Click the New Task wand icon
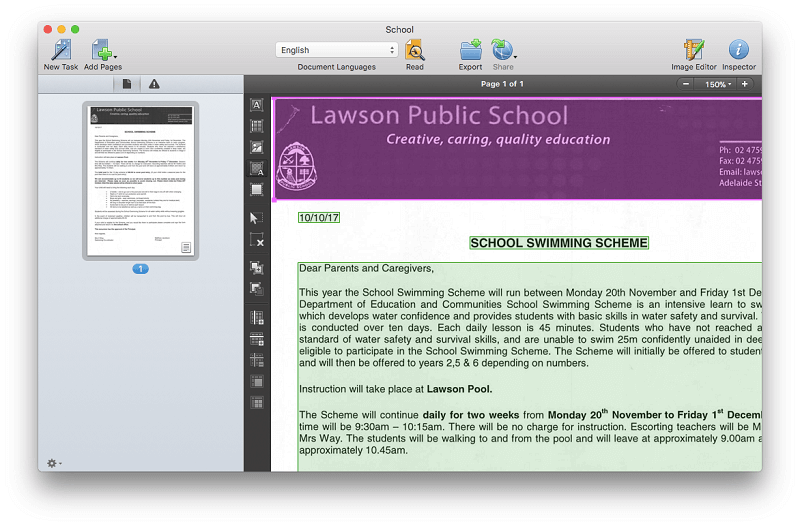 pos(61,50)
